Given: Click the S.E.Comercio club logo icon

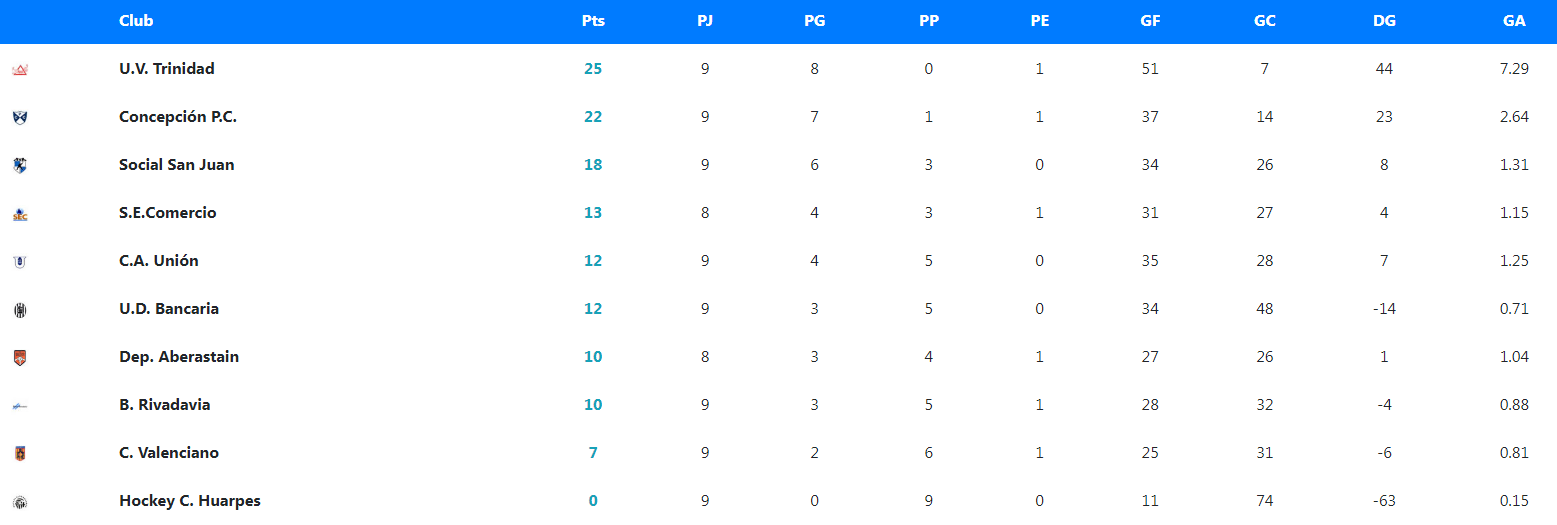Looking at the screenshot, I should [20, 214].
